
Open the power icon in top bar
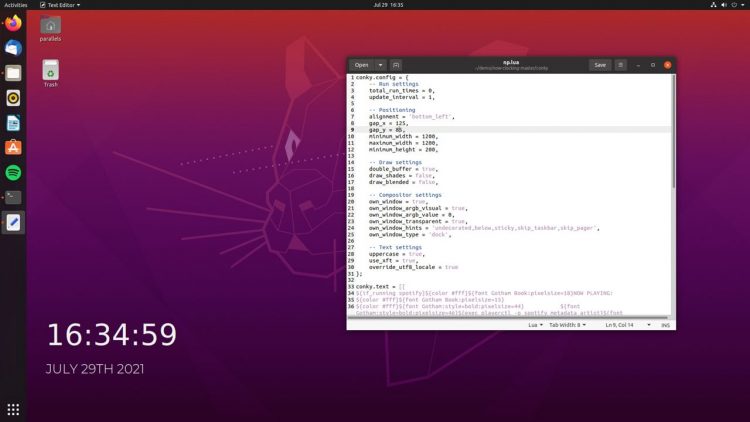[734, 5]
